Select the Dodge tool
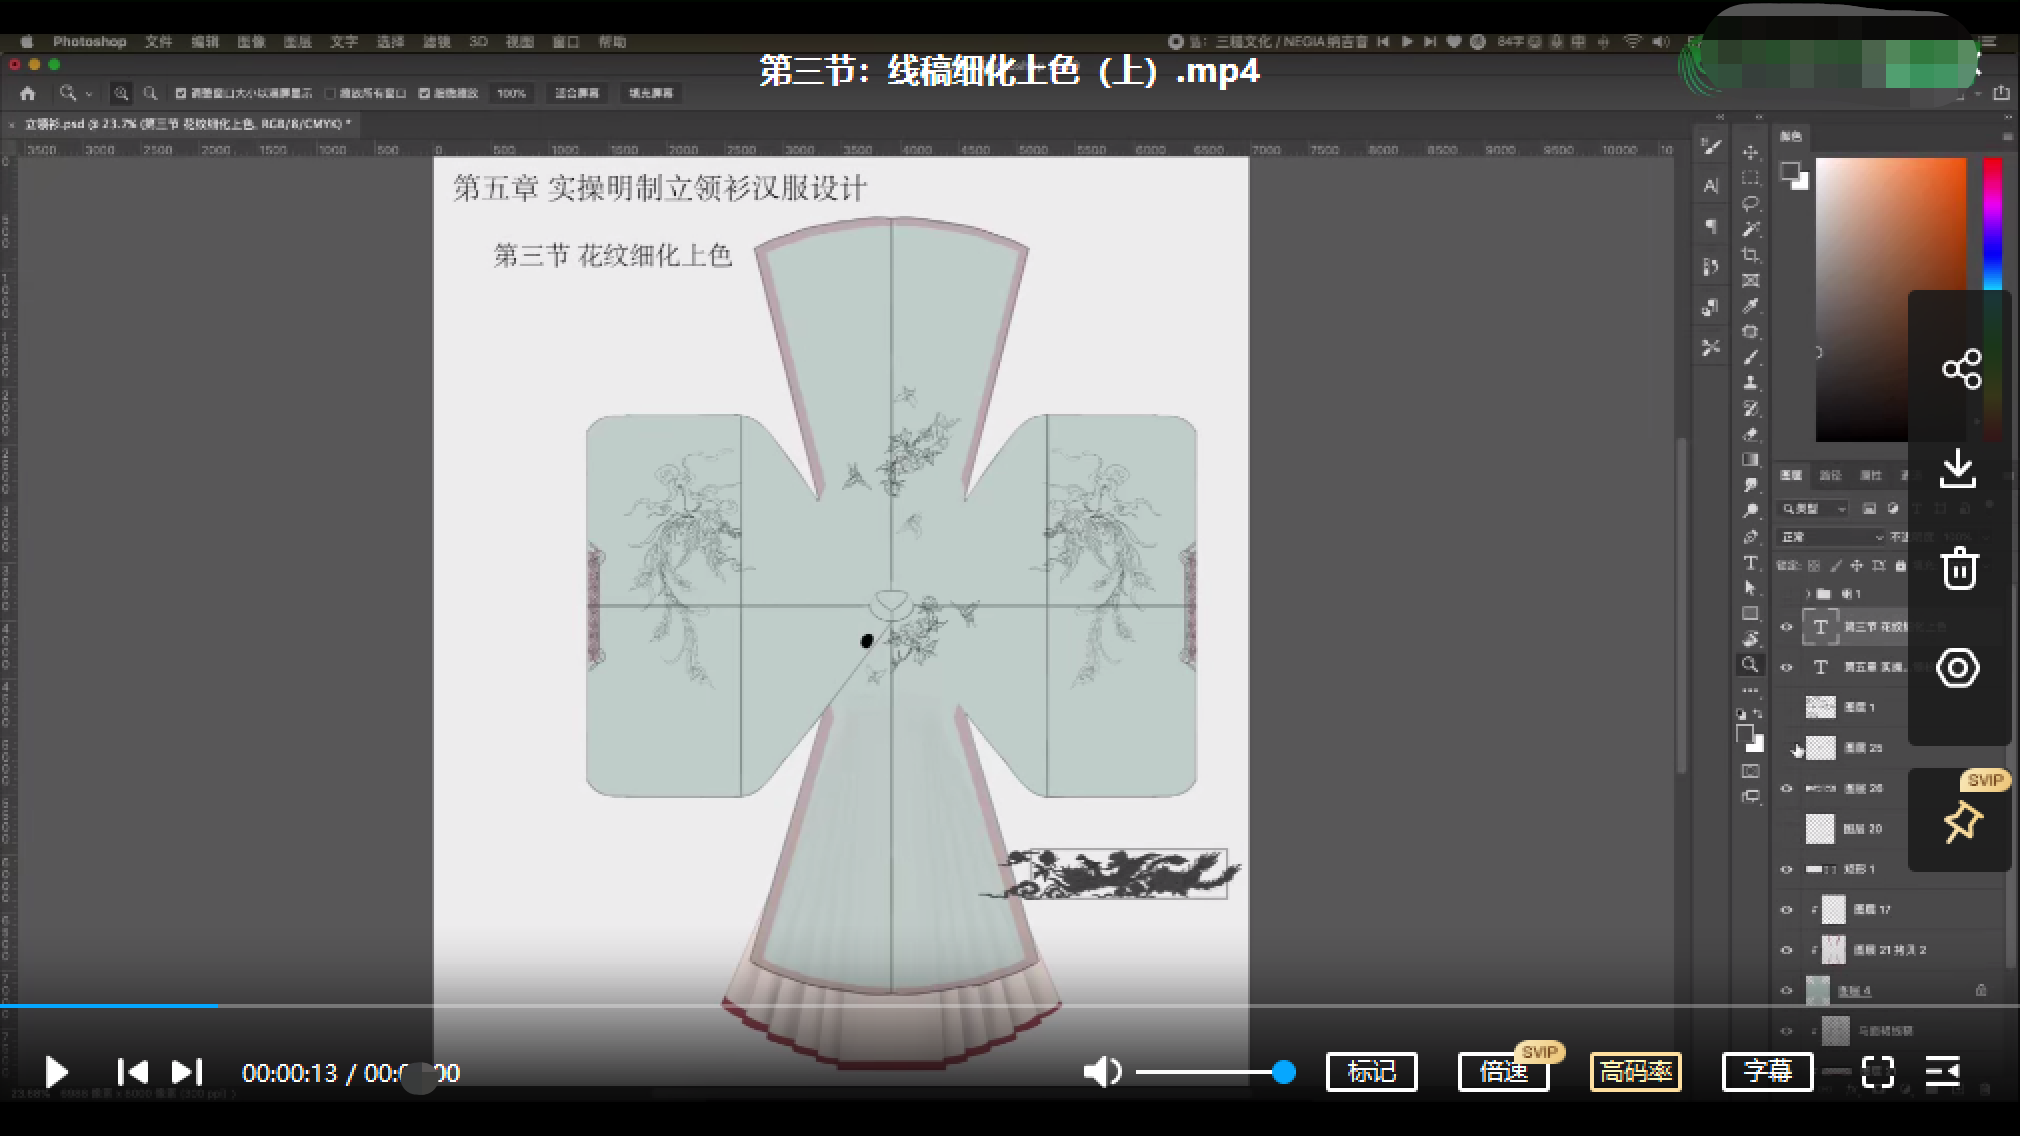Screen dimensions: 2020x1136 tap(1750, 511)
